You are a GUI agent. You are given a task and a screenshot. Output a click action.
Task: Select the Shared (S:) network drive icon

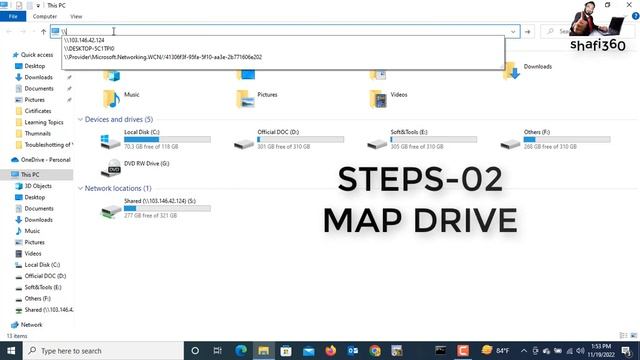[111, 211]
